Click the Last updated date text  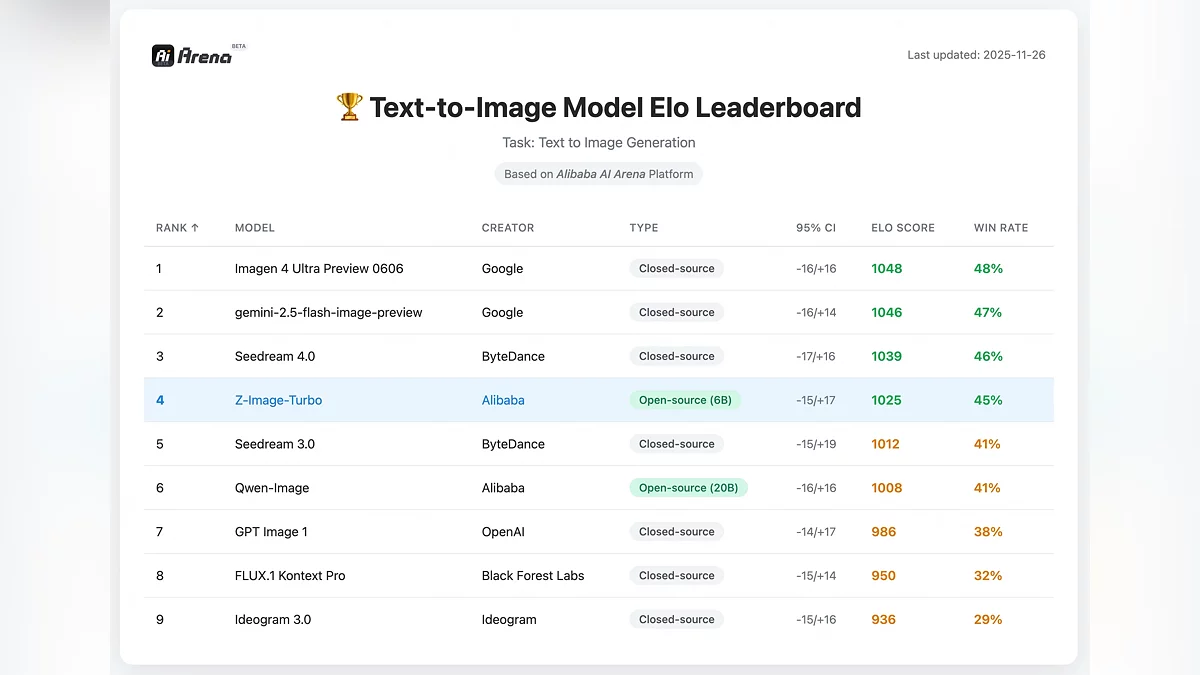[976, 55]
